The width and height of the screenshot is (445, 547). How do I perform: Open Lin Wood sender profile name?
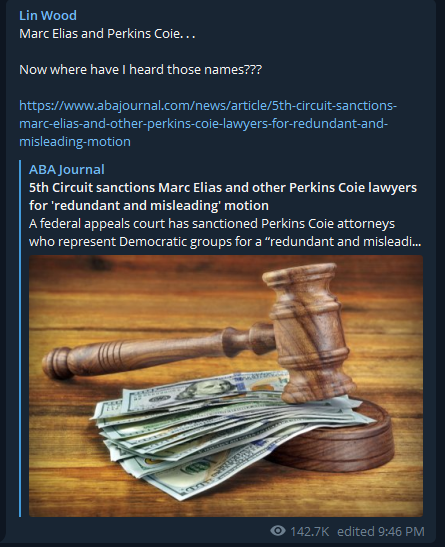tap(48, 16)
